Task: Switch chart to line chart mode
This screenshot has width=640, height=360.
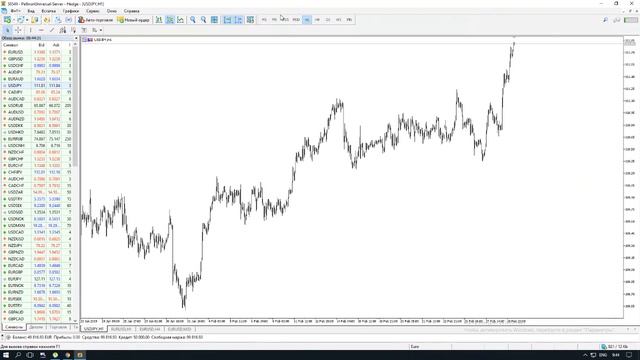Action: coord(180,20)
